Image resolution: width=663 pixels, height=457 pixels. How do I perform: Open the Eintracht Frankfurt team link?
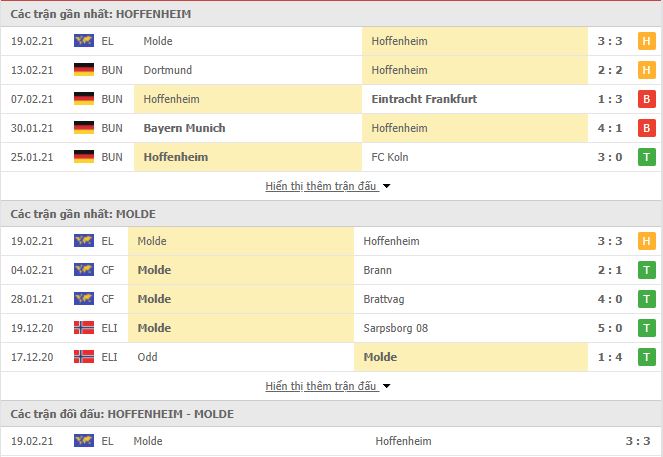[424, 99]
